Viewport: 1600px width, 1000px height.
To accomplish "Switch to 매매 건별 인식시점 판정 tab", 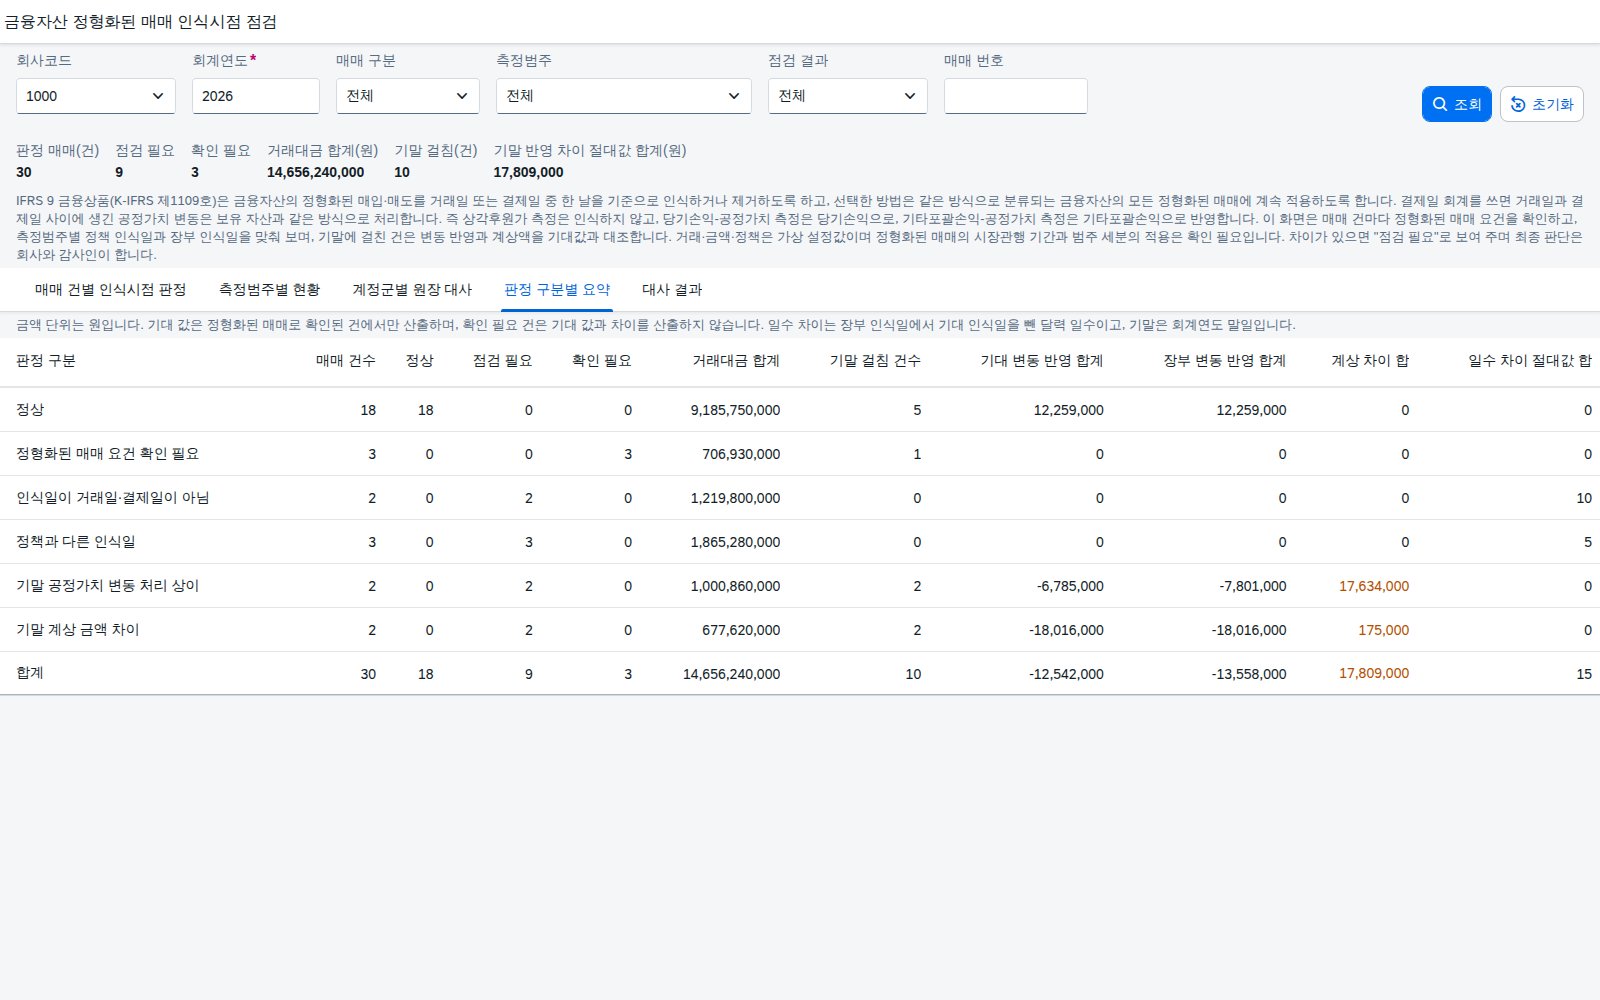I will coord(111,290).
